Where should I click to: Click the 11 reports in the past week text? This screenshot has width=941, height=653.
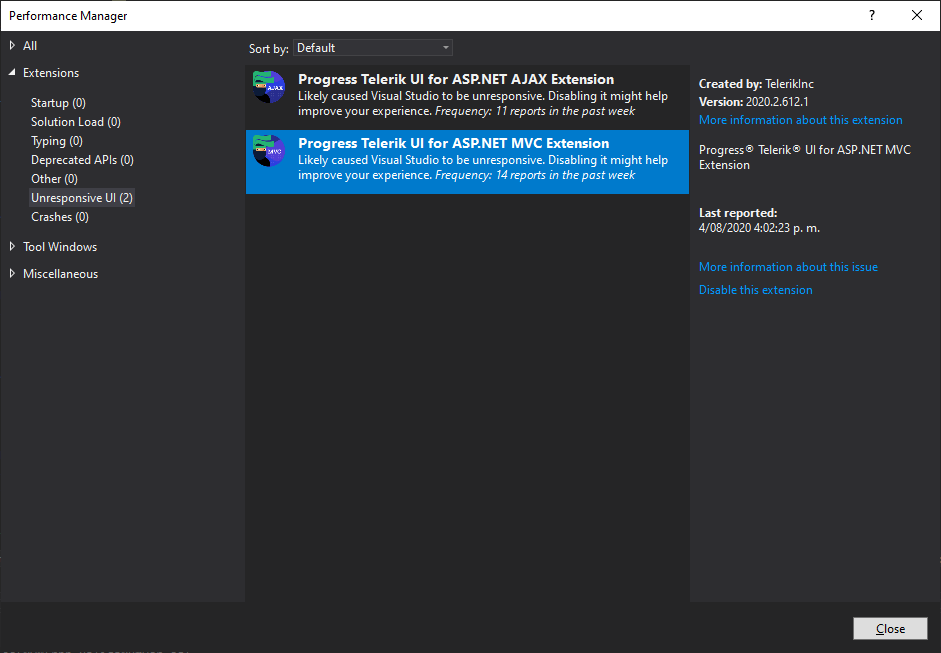tap(565, 111)
